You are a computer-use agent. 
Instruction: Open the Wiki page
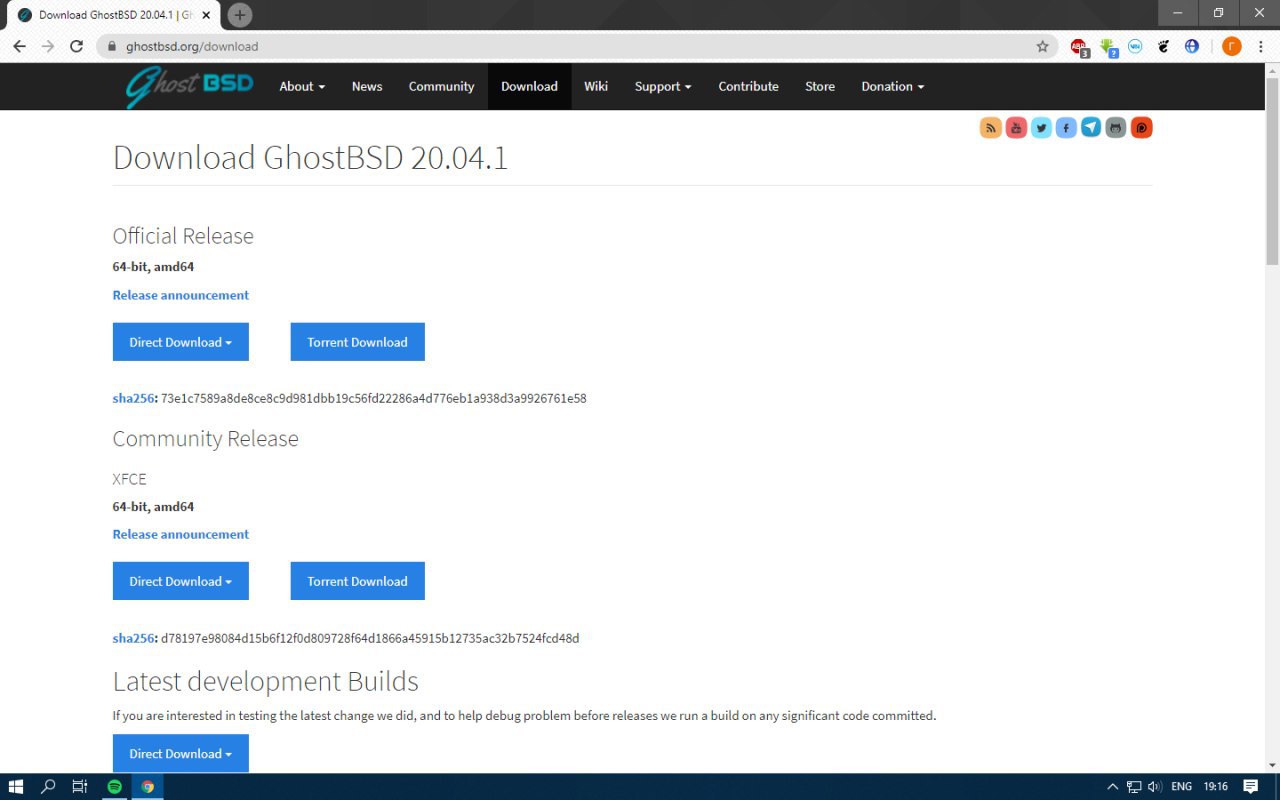click(596, 87)
